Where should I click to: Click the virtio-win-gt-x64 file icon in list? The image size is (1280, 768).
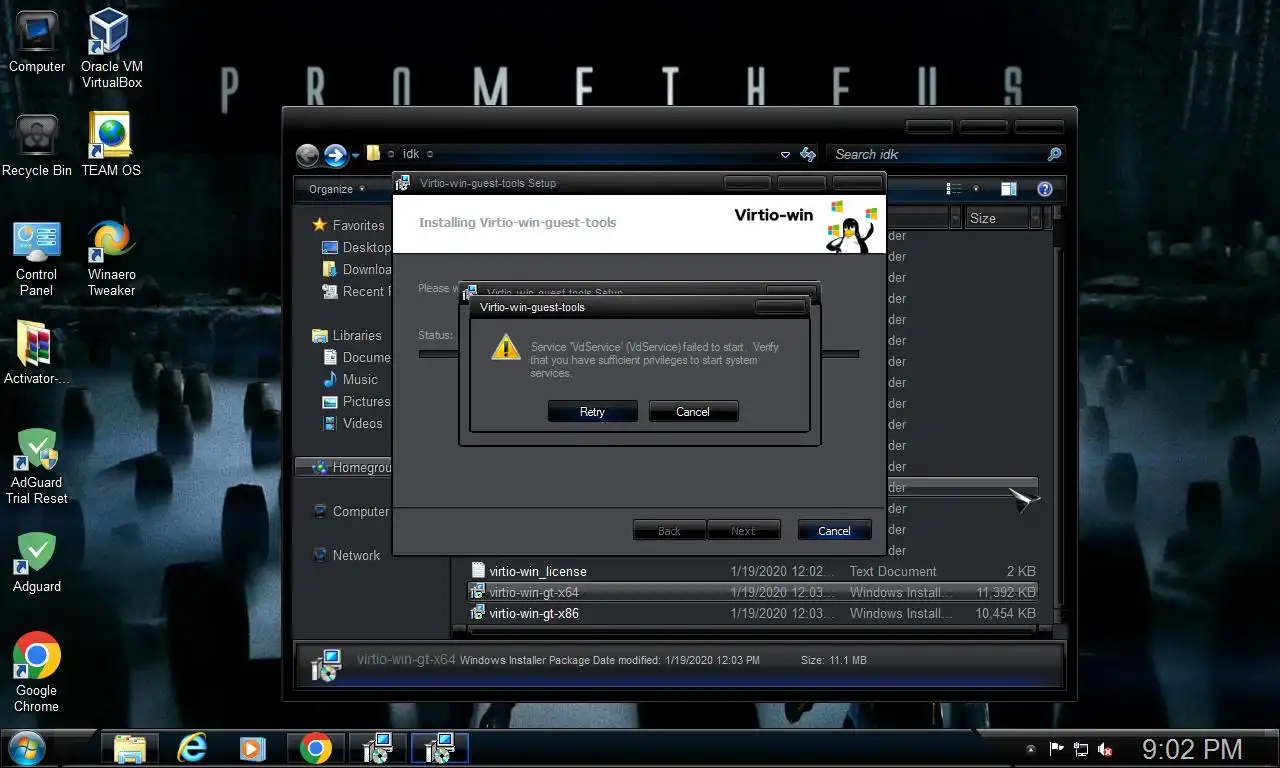pyautogui.click(x=478, y=592)
